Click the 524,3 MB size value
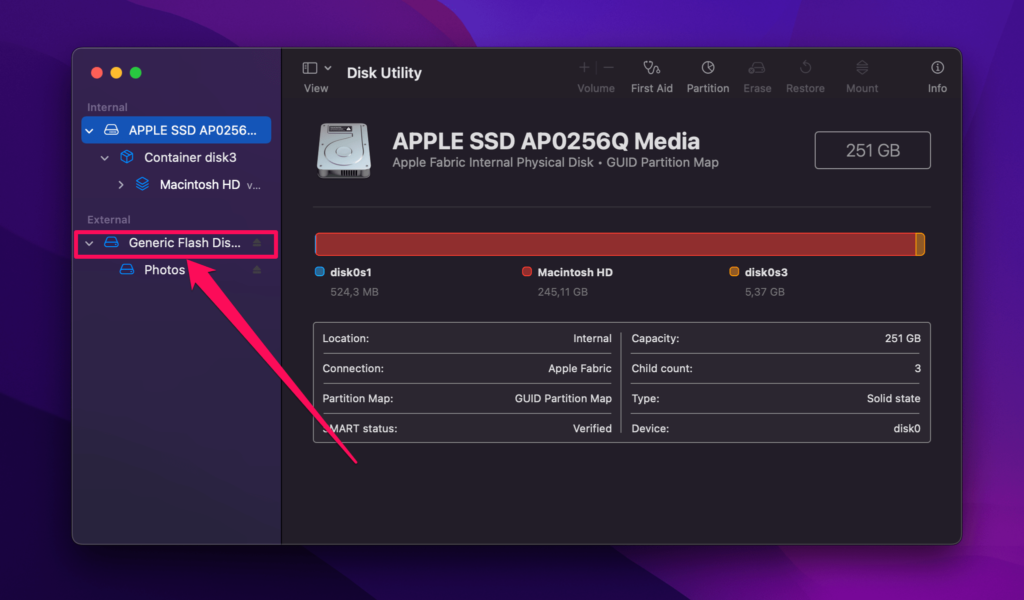Screen dimensions: 1024x600 [354, 292]
